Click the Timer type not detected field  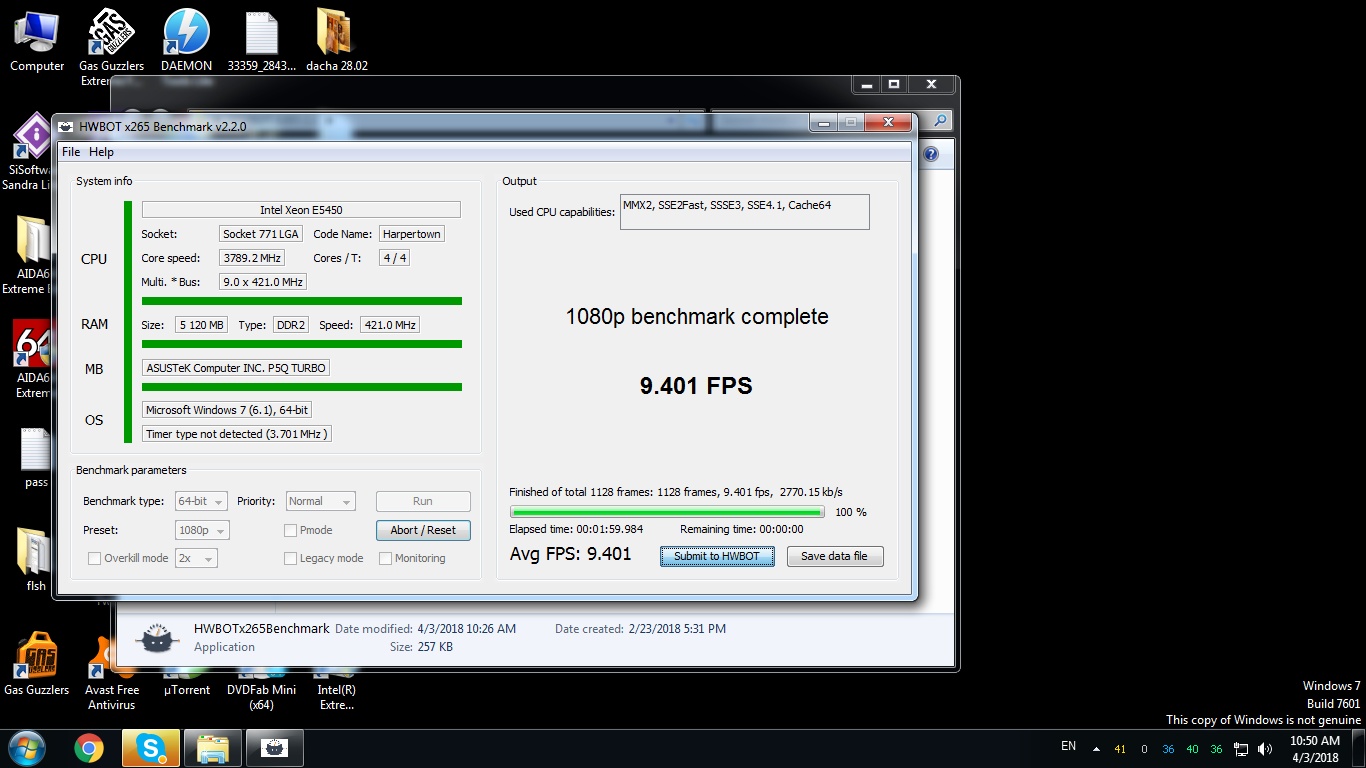[x=236, y=434]
